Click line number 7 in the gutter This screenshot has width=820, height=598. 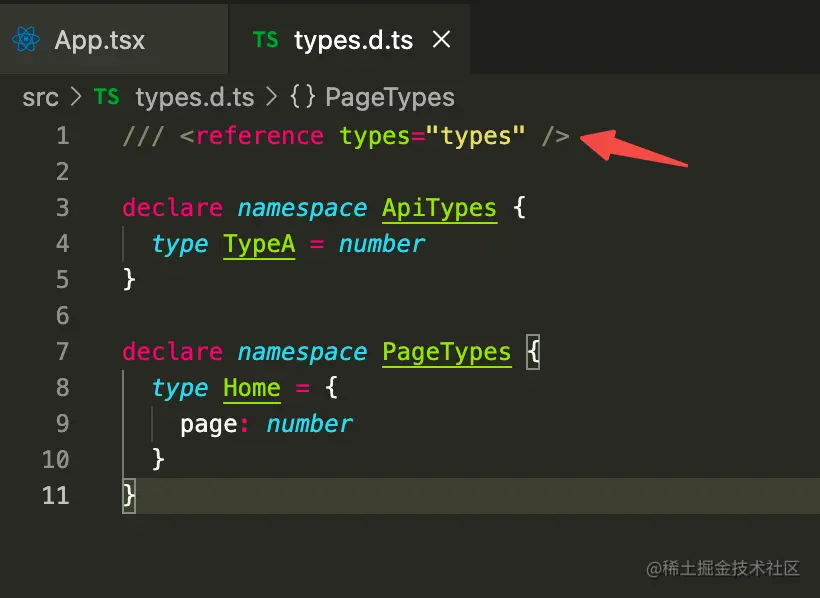click(62, 352)
